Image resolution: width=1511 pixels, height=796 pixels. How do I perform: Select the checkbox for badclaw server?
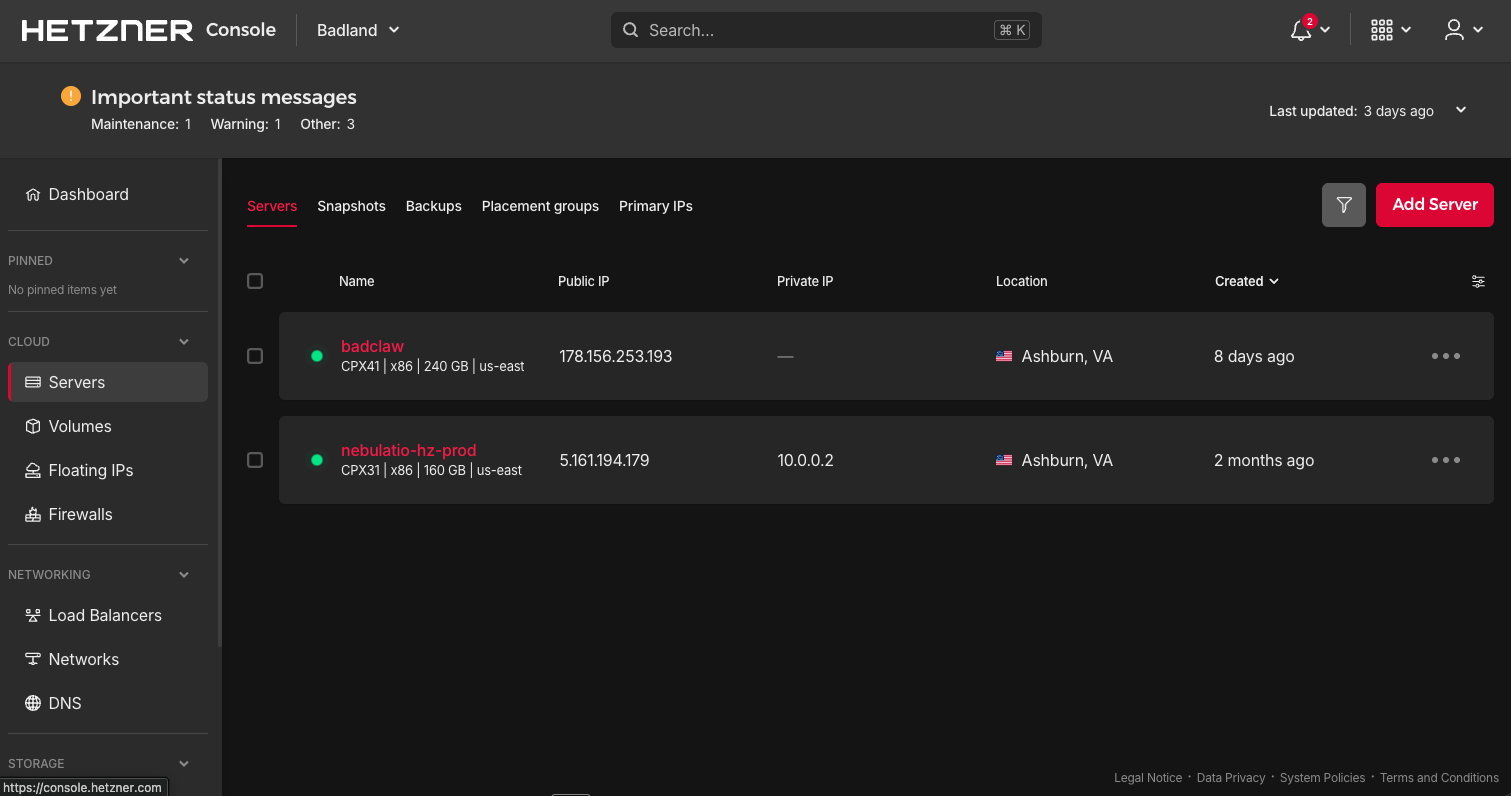pos(255,356)
